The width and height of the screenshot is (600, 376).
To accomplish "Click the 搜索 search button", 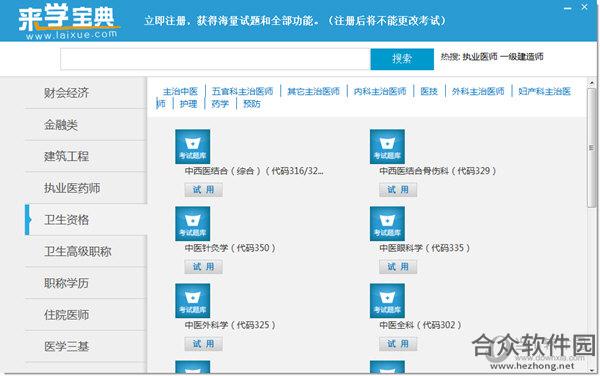I will click(x=402, y=59).
